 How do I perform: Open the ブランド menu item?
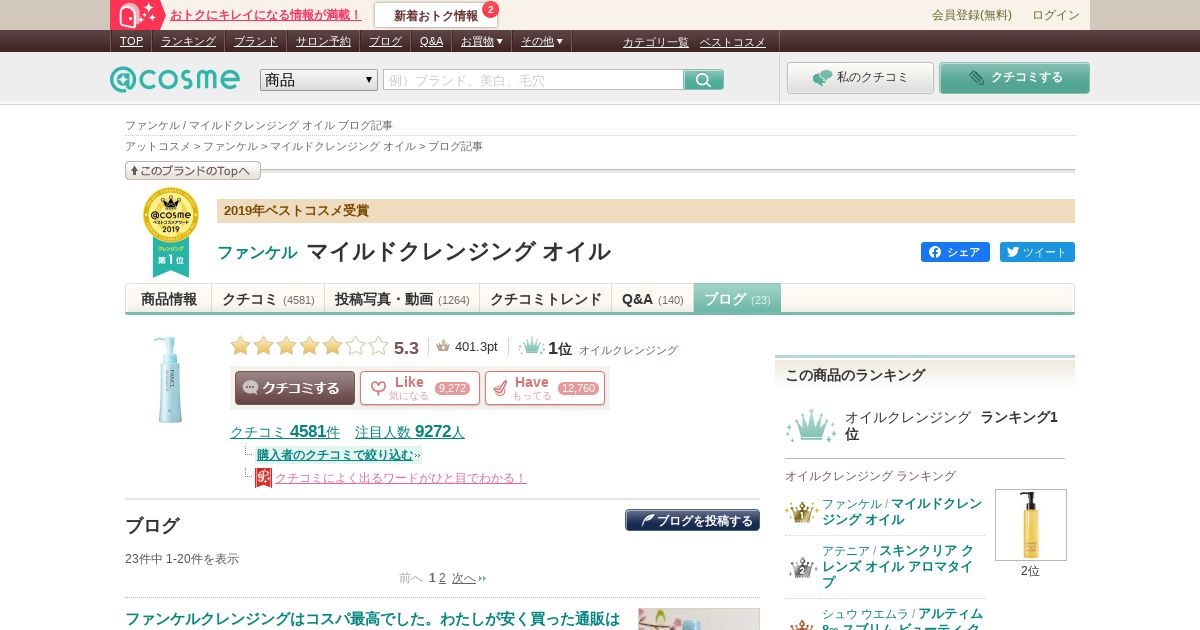click(x=256, y=41)
